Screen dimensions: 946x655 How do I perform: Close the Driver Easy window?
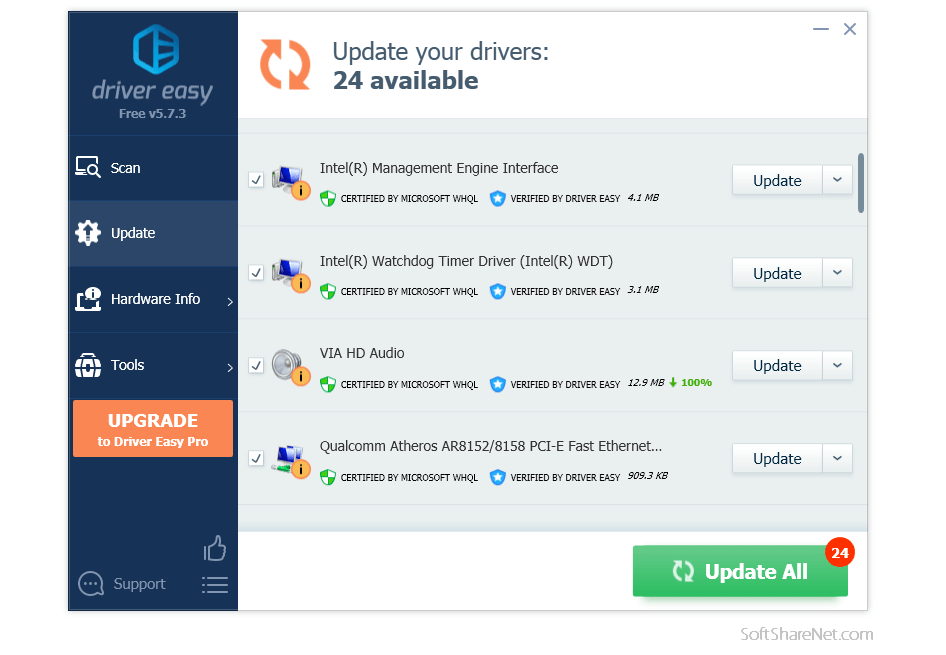click(849, 29)
